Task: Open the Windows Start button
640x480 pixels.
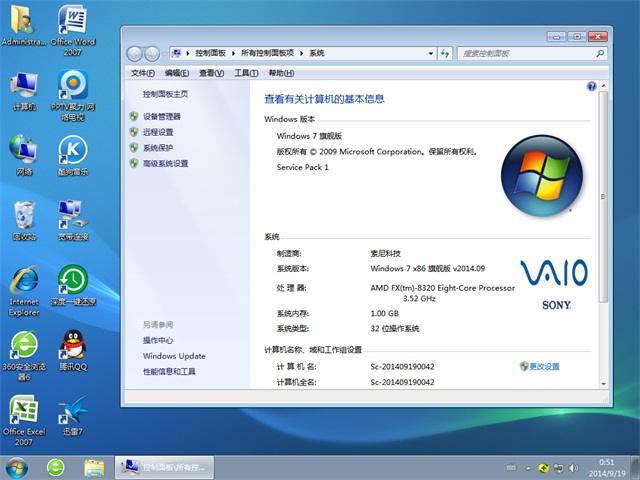Action: (x=17, y=467)
